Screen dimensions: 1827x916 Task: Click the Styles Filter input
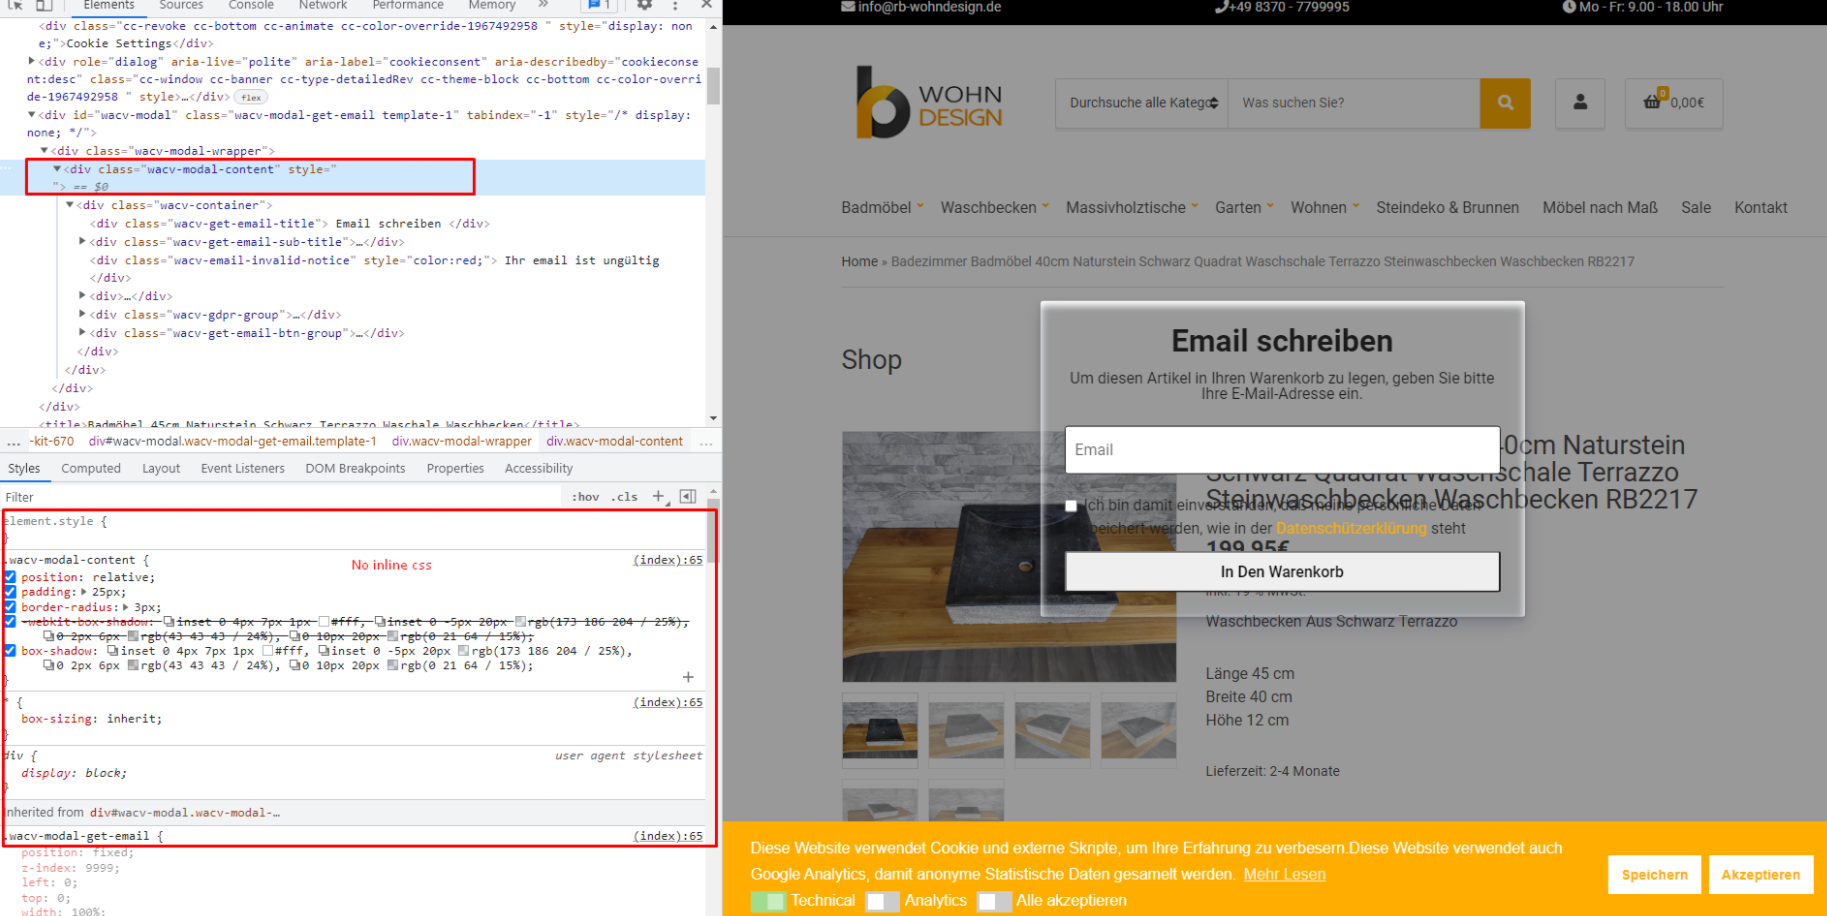click(280, 497)
